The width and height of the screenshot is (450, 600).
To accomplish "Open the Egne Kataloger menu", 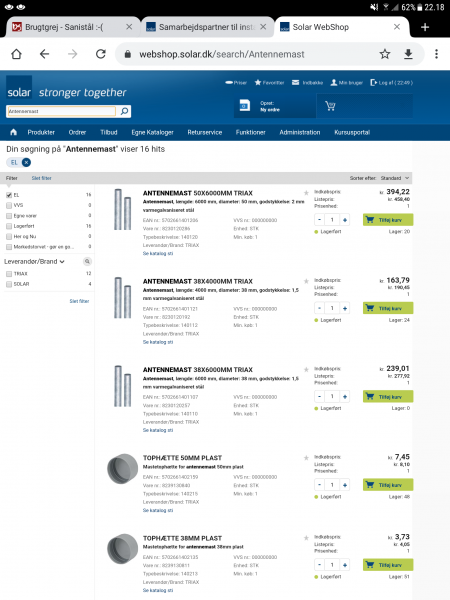I will tap(152, 132).
